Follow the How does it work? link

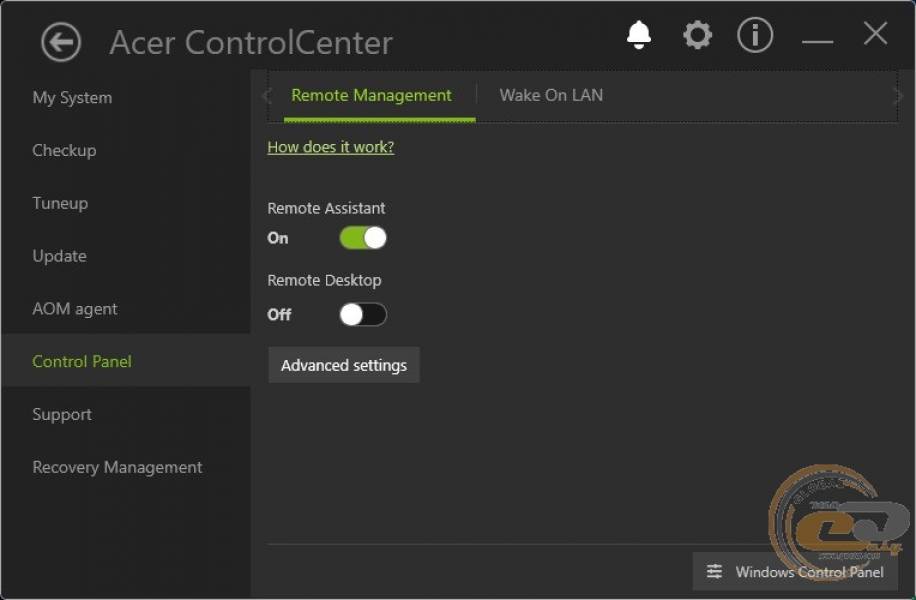[331, 147]
